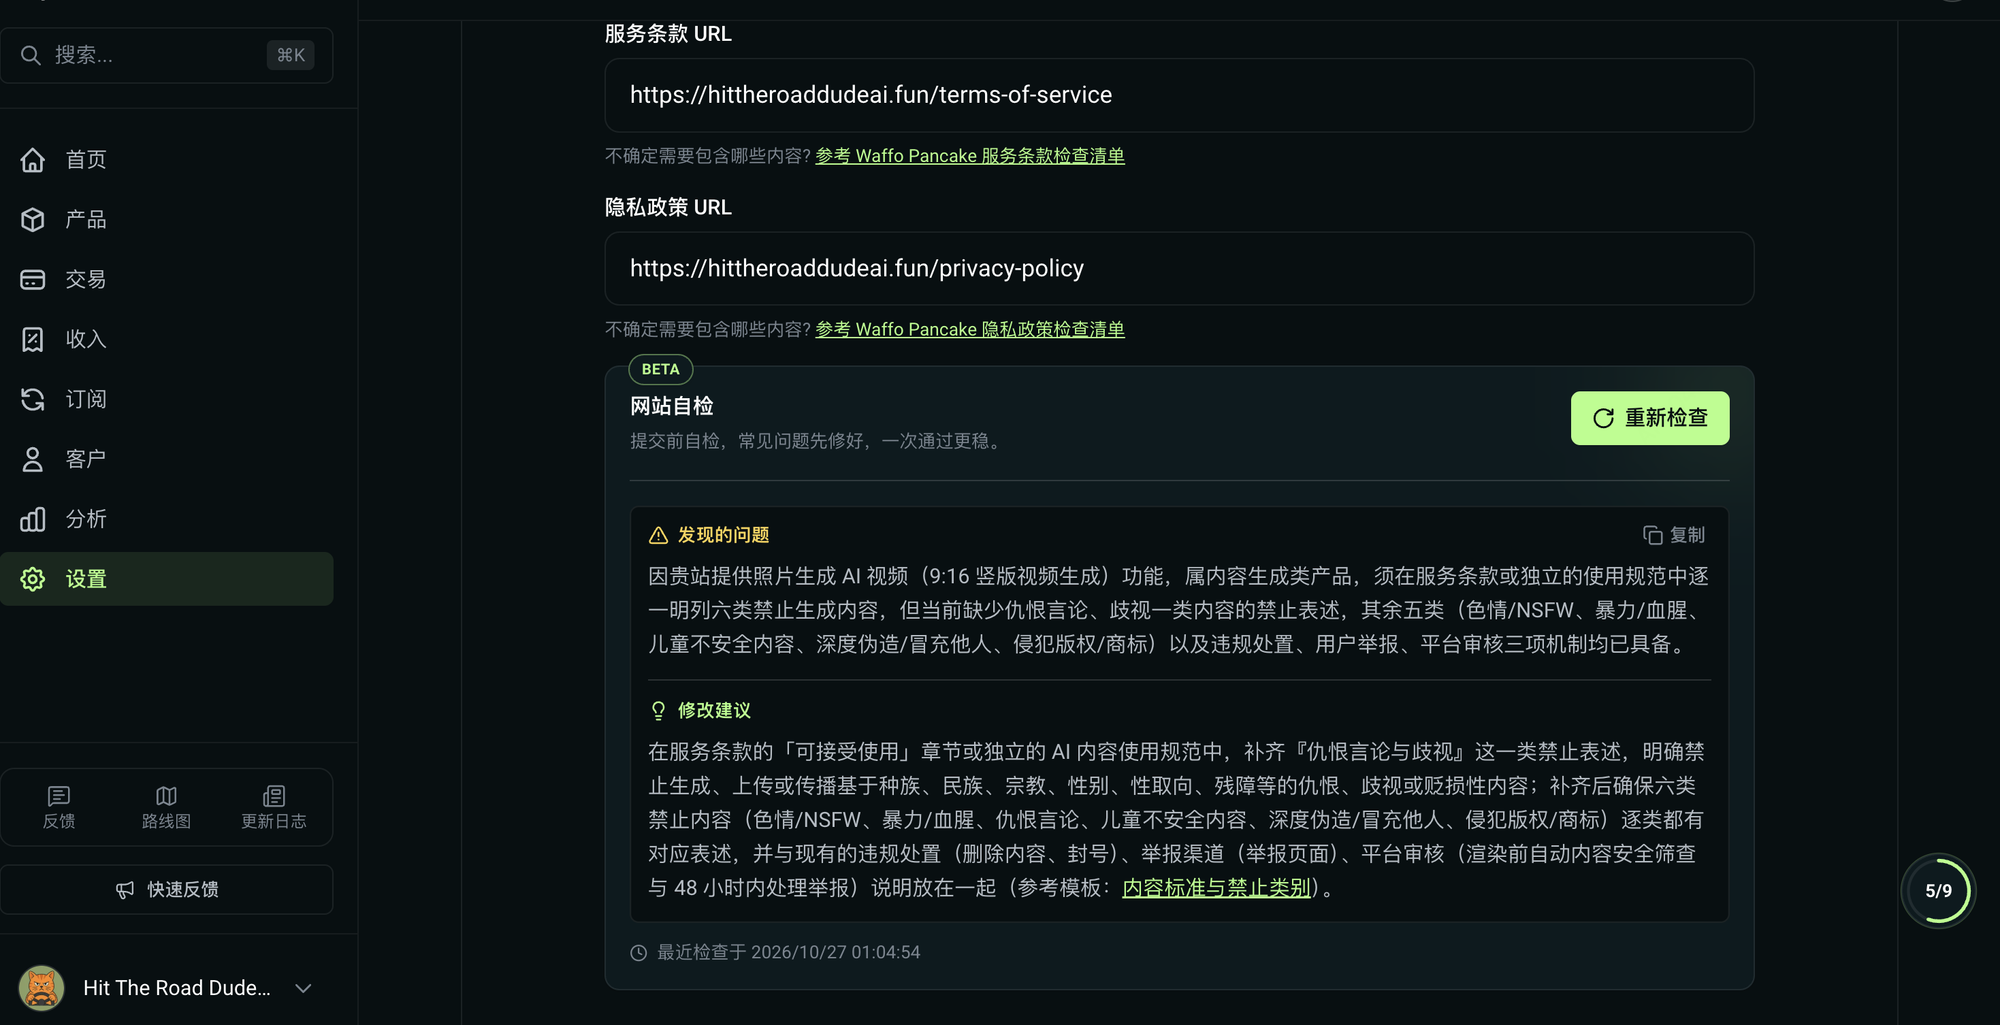Viewport: 2000px width, 1025px height.
Task: Go to 首页 menu item
Action: pos(167,159)
